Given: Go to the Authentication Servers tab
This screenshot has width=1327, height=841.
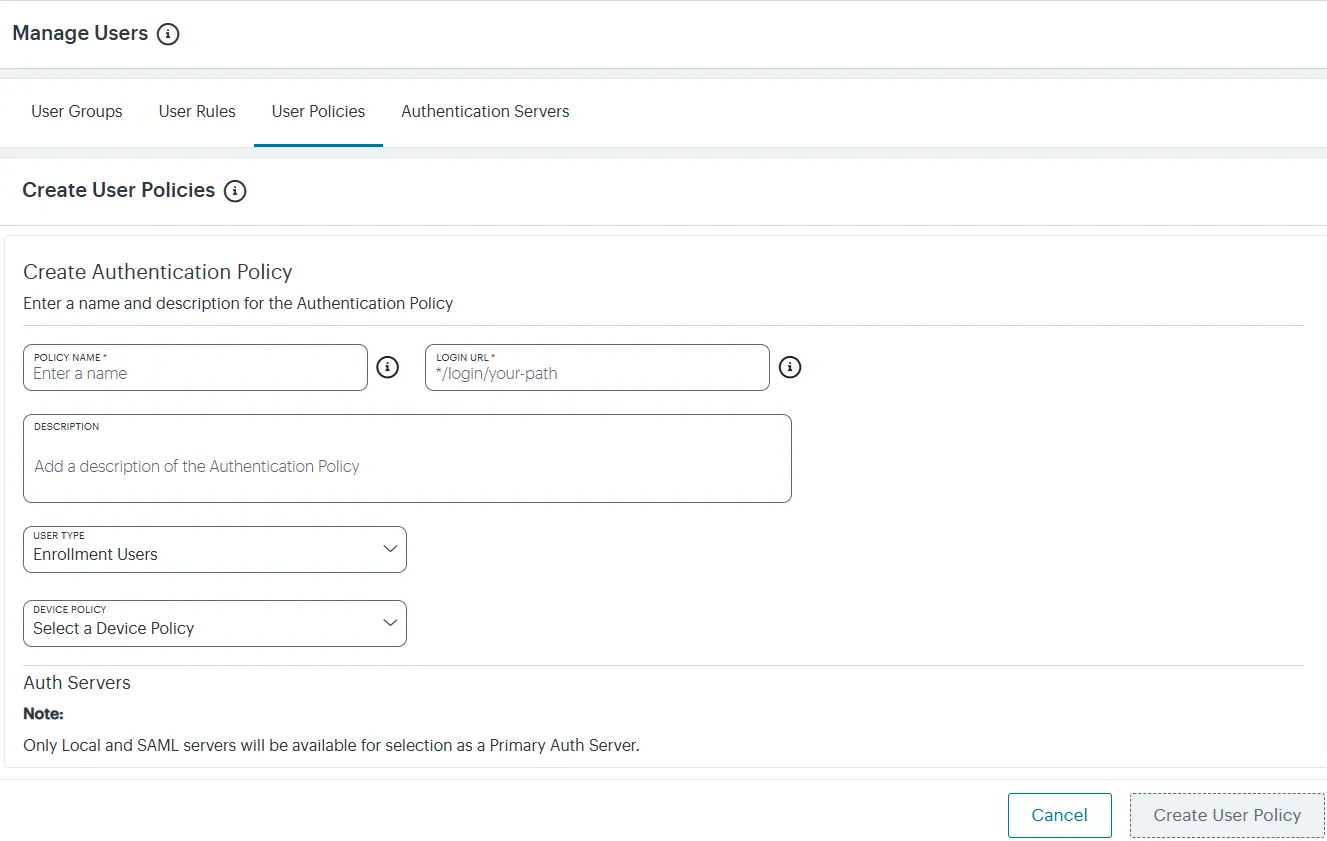Looking at the screenshot, I should coord(485,112).
